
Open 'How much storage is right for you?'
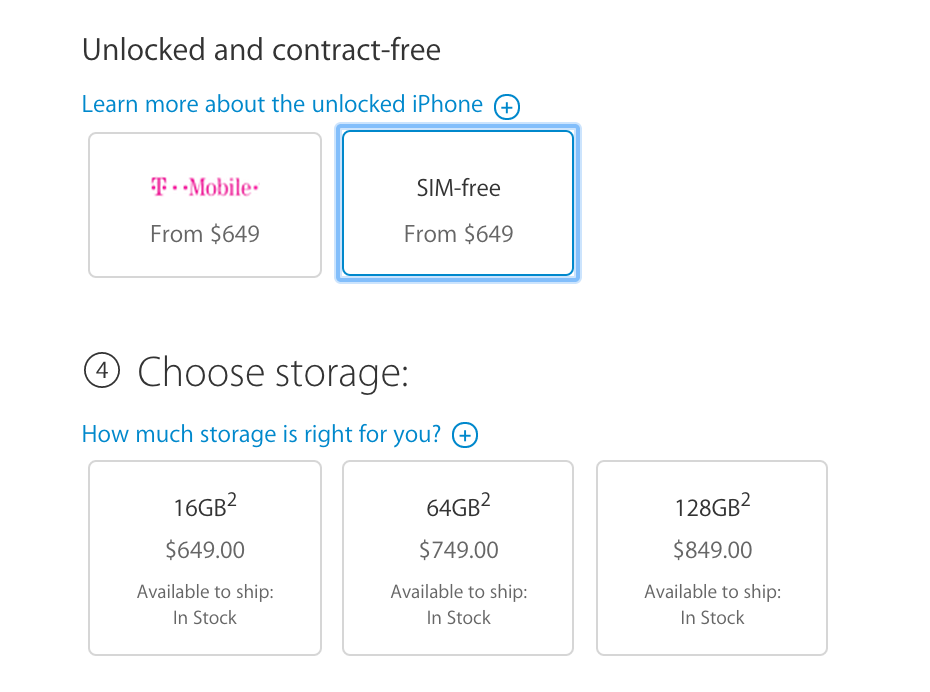(261, 434)
